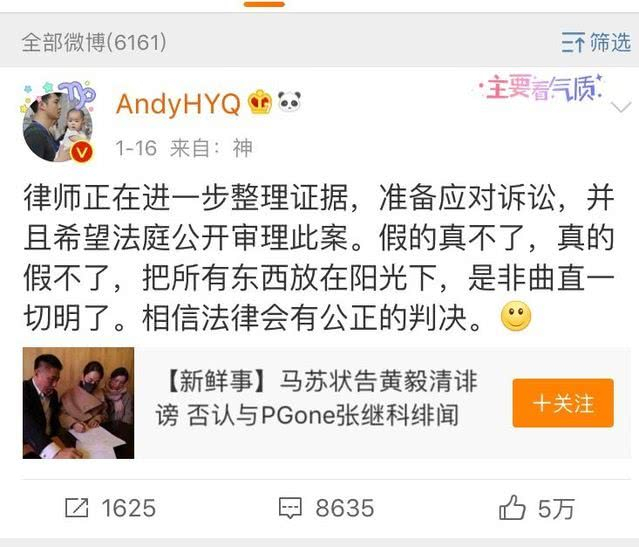
Task: Tap the post text body starting 律师正在进一步
Action: [319, 258]
